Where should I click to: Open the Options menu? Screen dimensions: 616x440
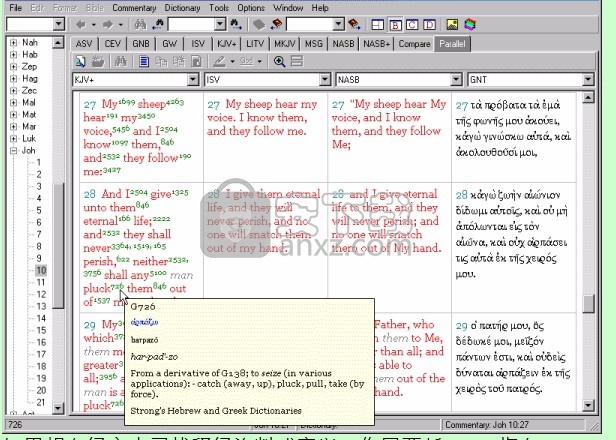point(251,7)
